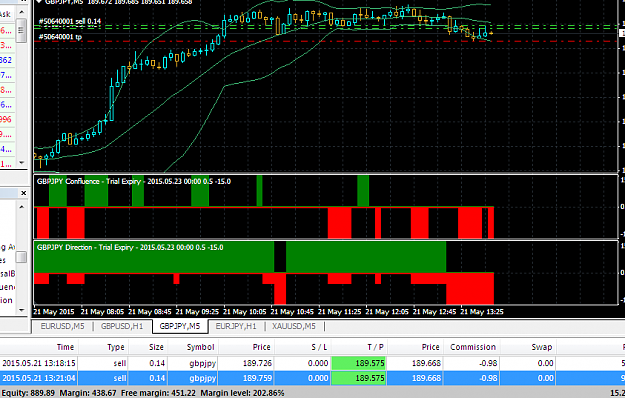Sort trades by the Type column header
The image size is (625, 398).
point(104,347)
